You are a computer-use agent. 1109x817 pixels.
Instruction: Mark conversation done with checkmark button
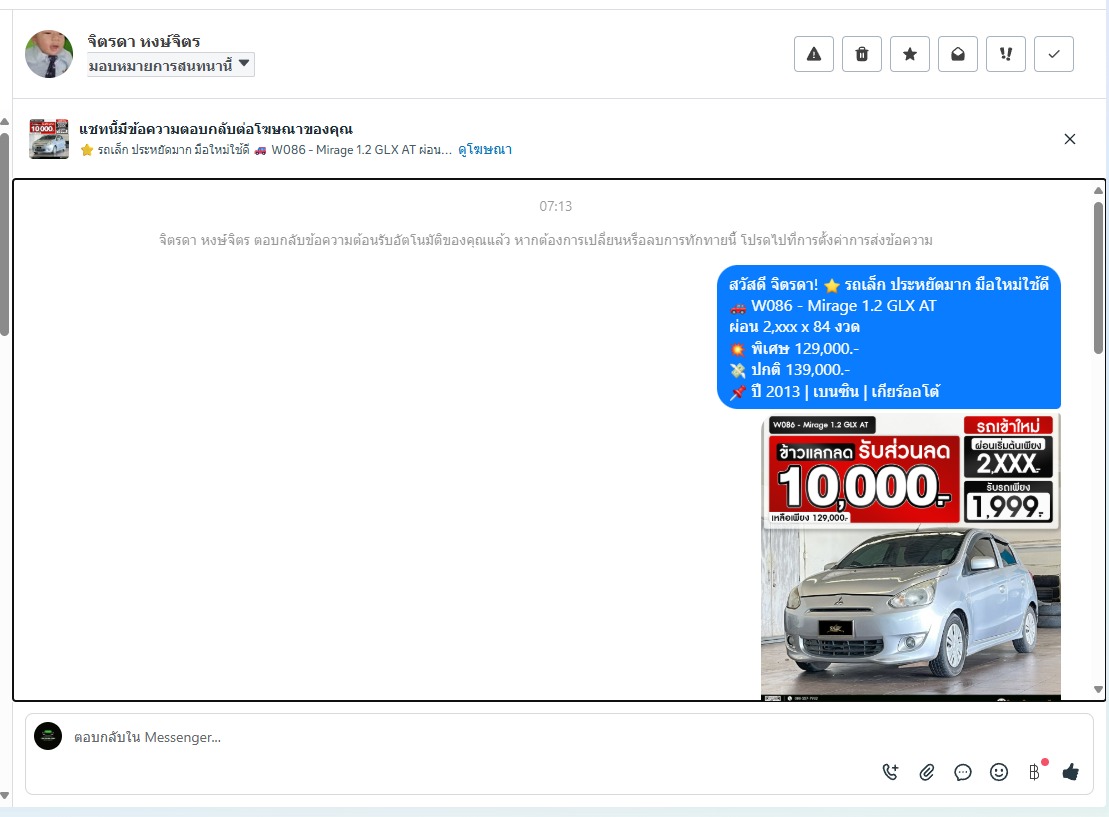pyautogui.click(x=1054, y=54)
